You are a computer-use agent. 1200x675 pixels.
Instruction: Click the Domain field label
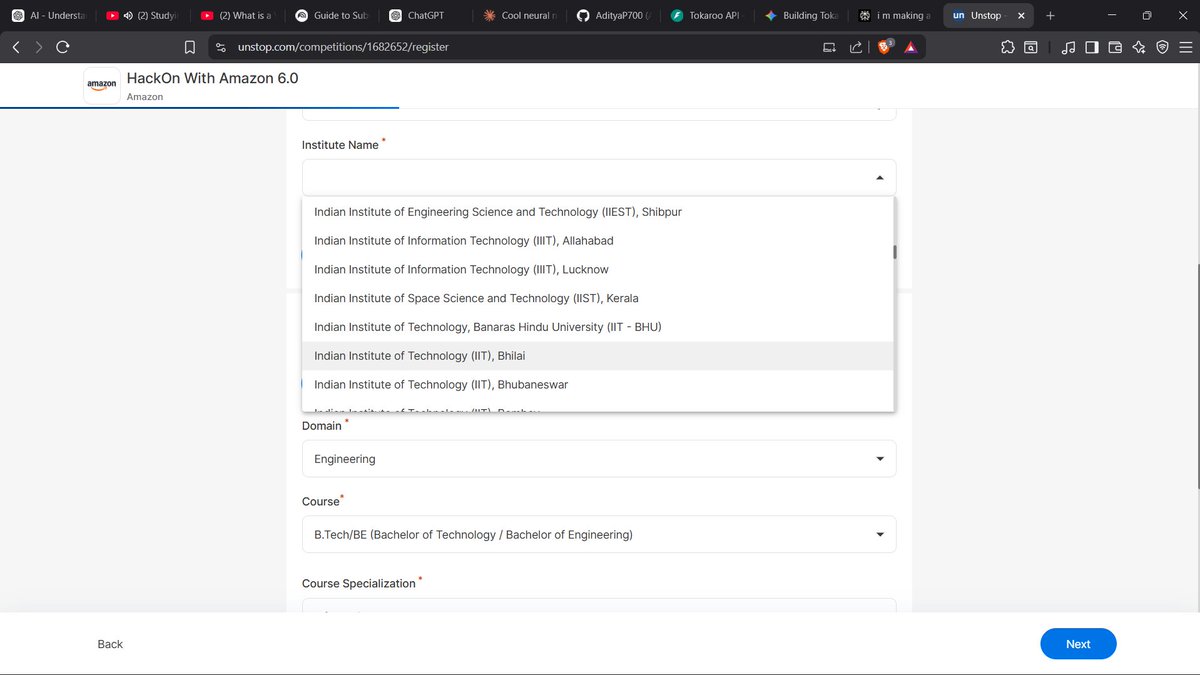(x=322, y=426)
